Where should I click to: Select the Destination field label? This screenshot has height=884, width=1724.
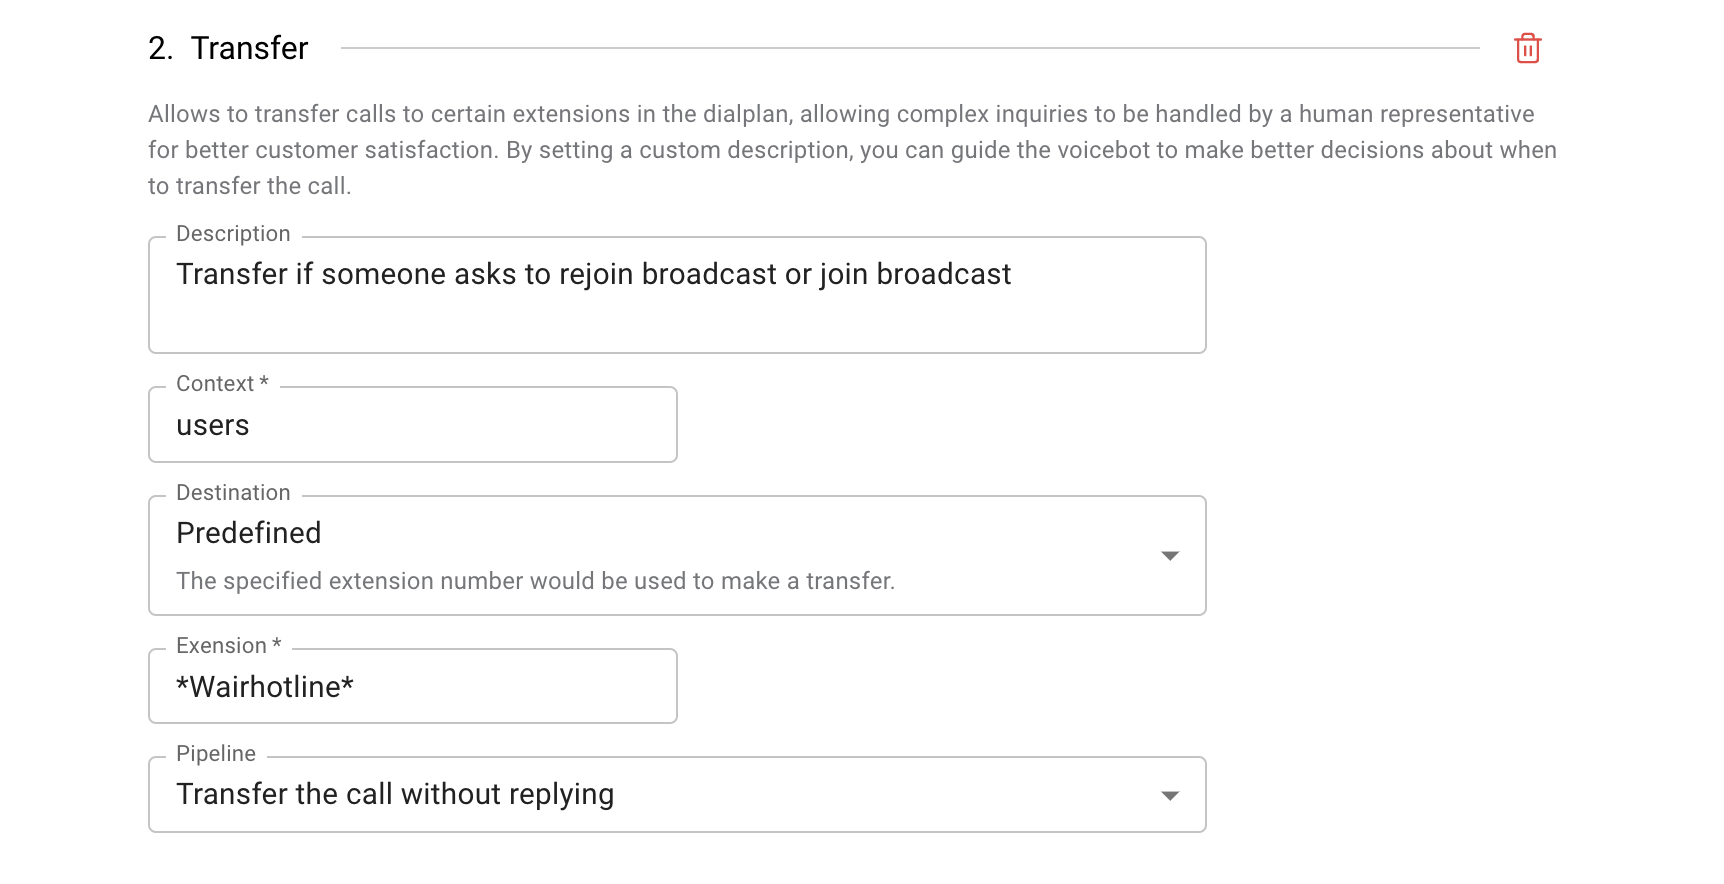[x=233, y=492]
